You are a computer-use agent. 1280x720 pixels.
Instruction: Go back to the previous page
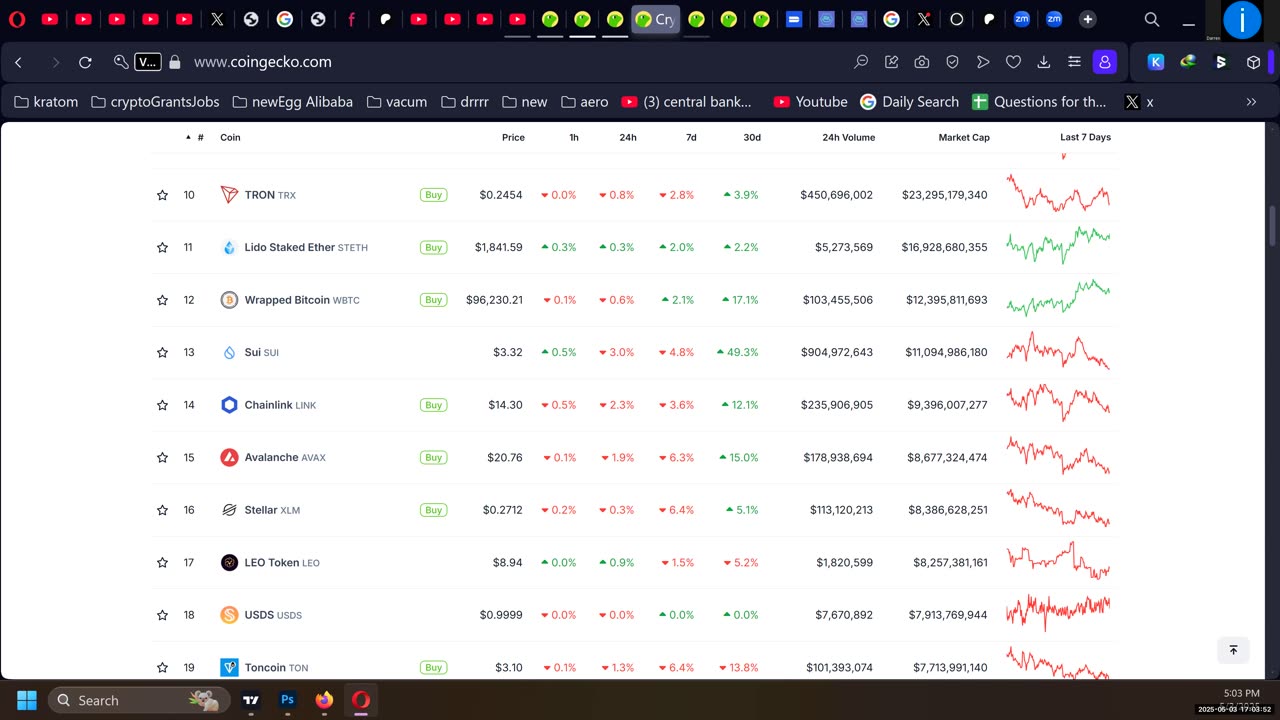(18, 62)
